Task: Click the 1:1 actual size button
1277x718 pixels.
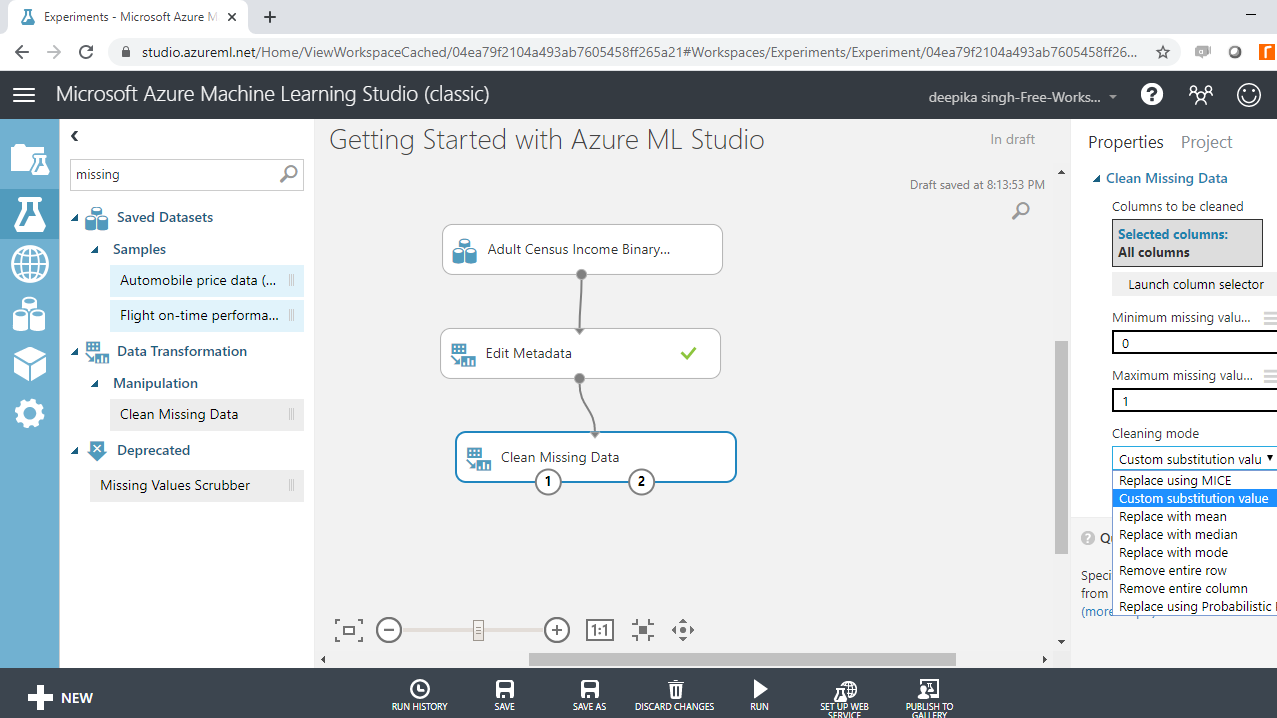Action: [x=600, y=630]
